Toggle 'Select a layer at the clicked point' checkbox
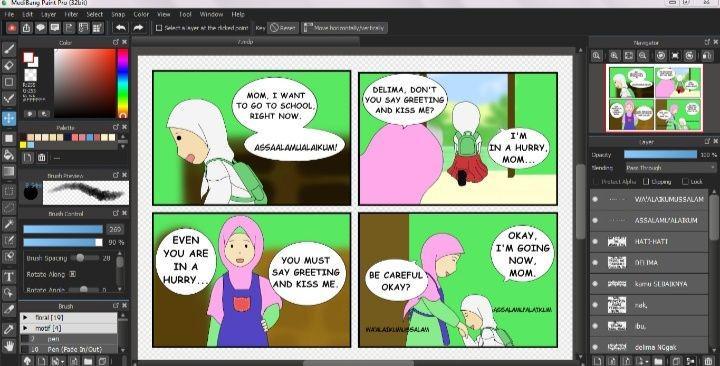The height and width of the screenshot is (366, 720). [x=159, y=28]
